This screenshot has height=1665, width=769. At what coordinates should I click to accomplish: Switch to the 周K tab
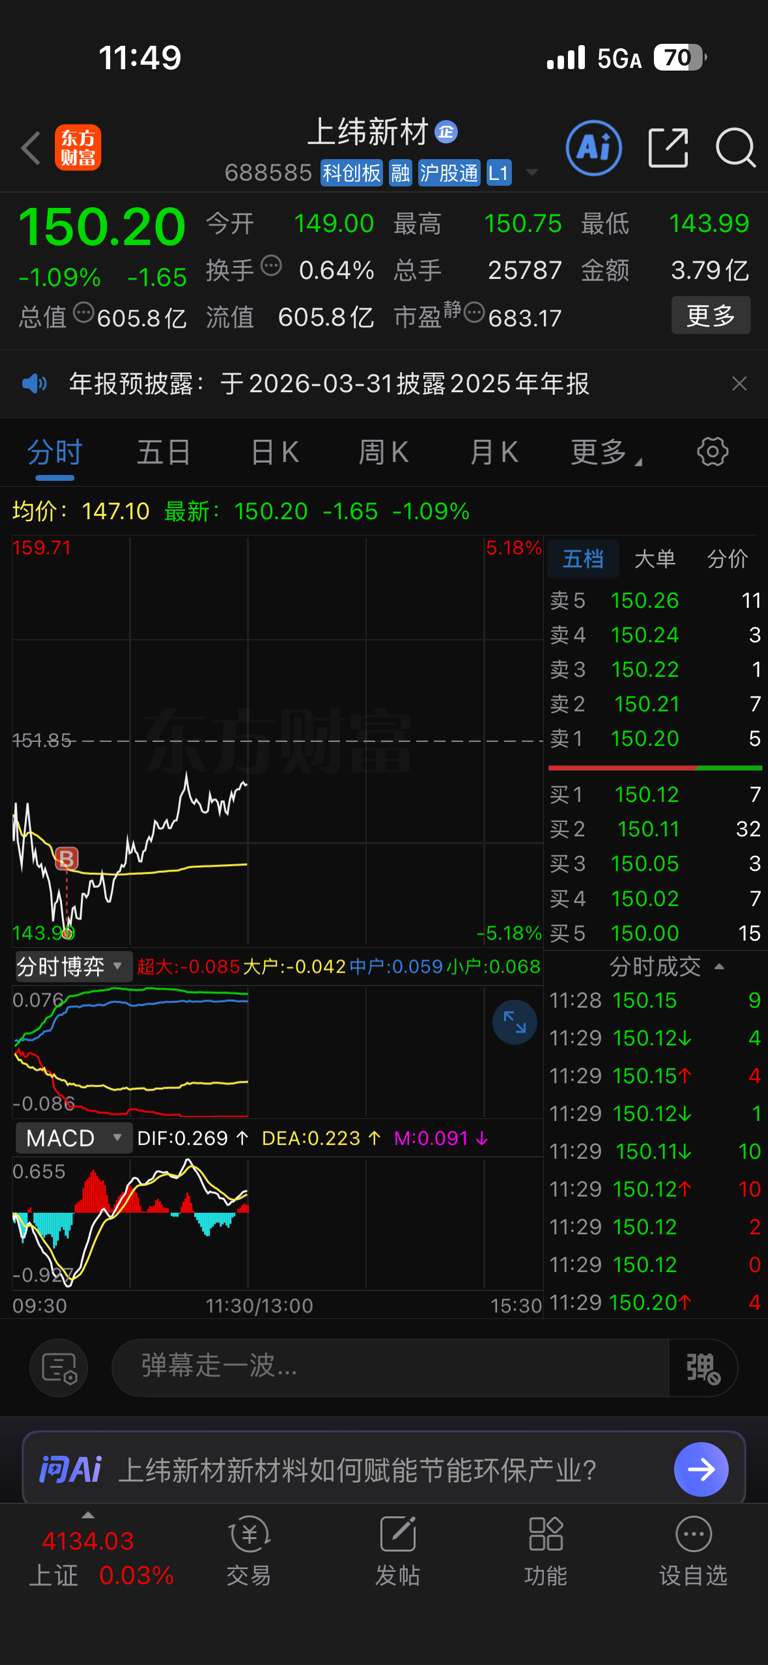coord(384,453)
